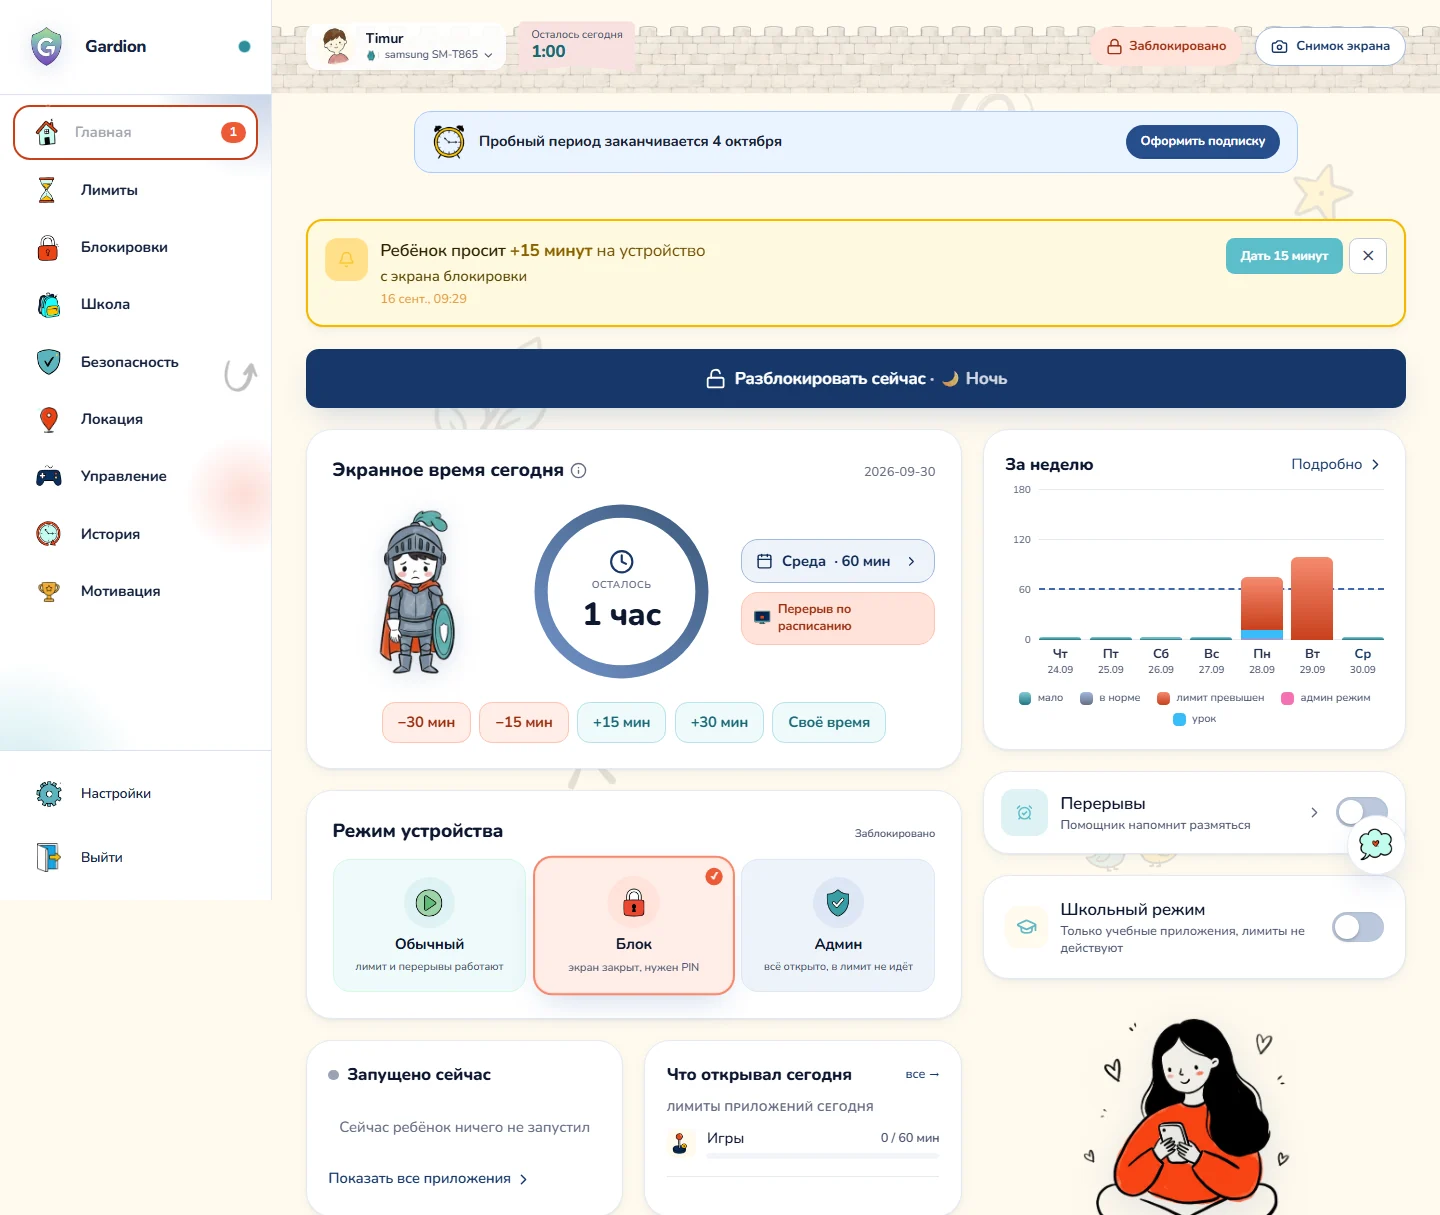Open the Локация section

[135, 419]
